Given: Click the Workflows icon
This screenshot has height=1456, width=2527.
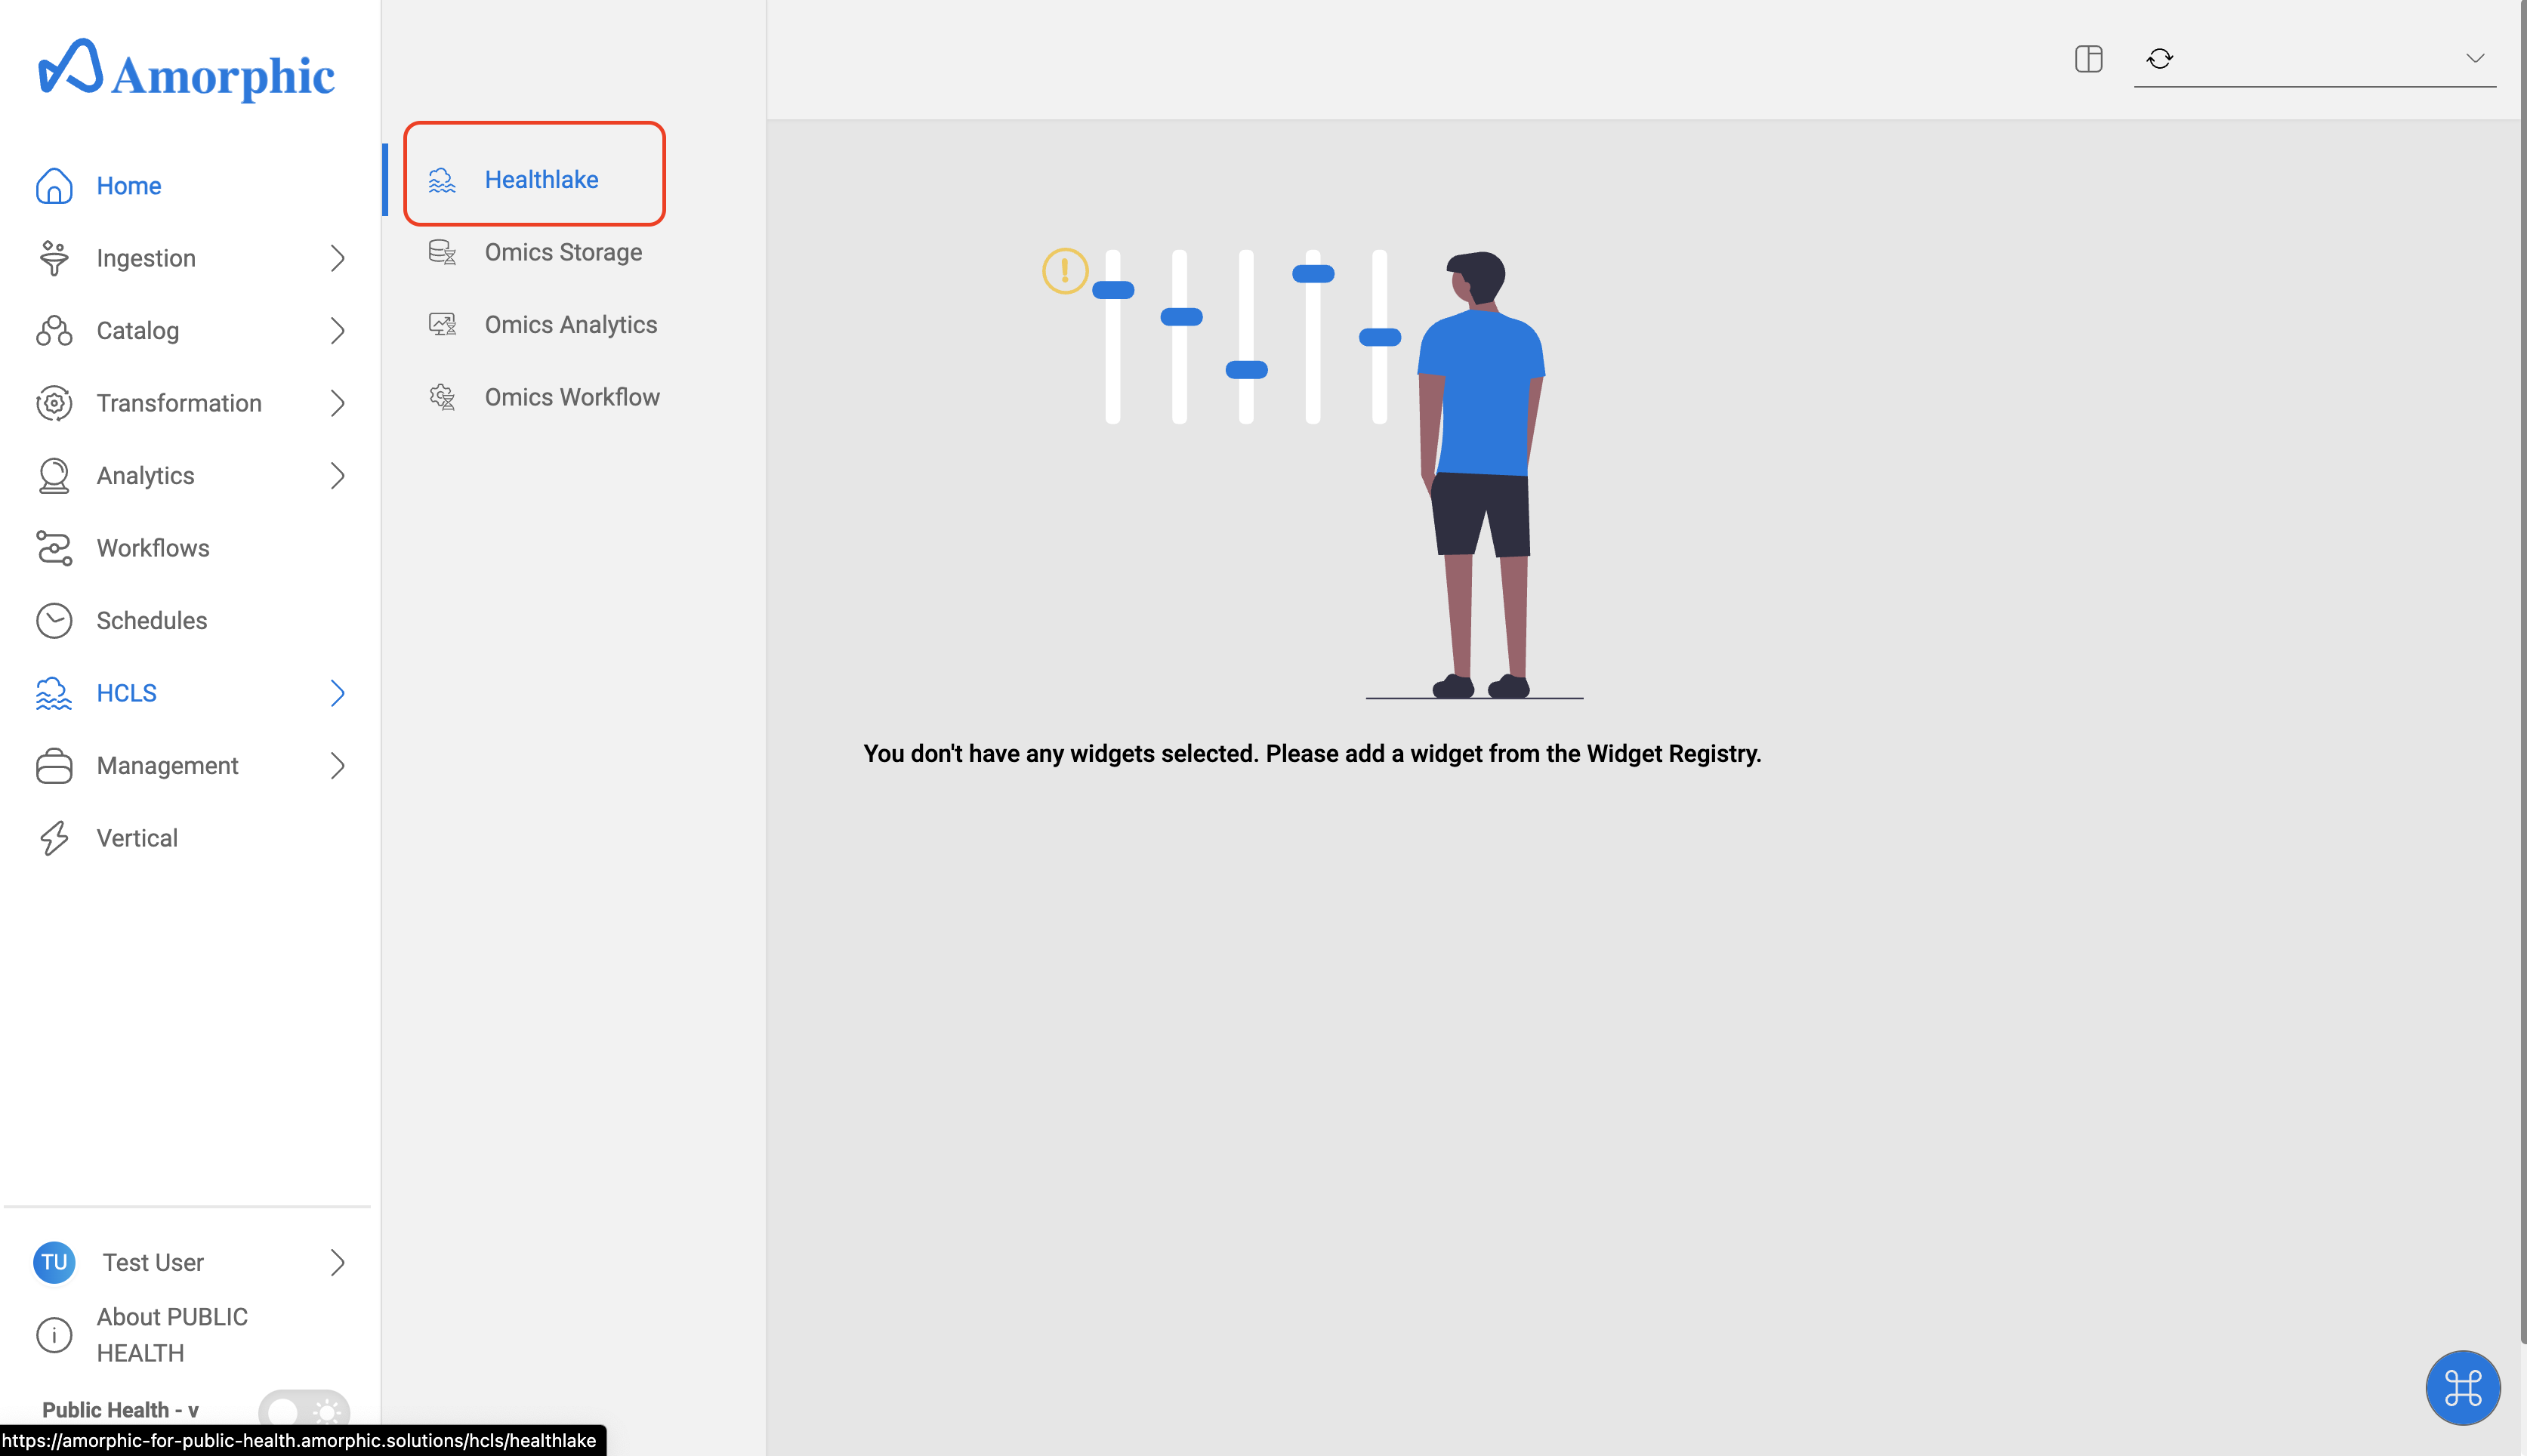Looking at the screenshot, I should pos(54,548).
